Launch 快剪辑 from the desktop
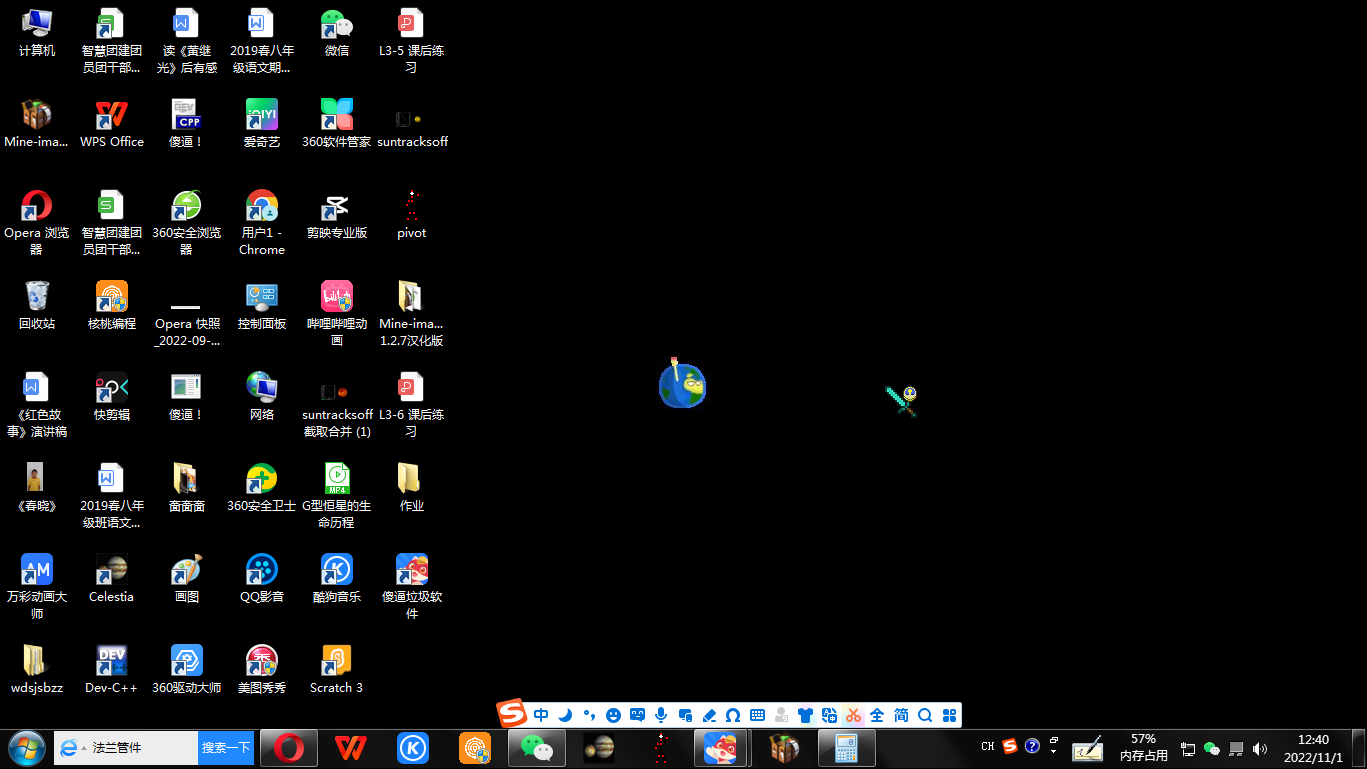The image size is (1367, 769). (112, 396)
